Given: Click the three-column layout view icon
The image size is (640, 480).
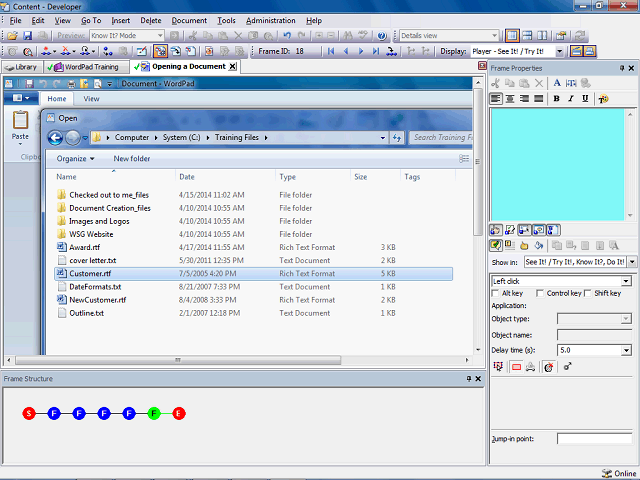Looking at the screenshot, I should click(542, 36).
